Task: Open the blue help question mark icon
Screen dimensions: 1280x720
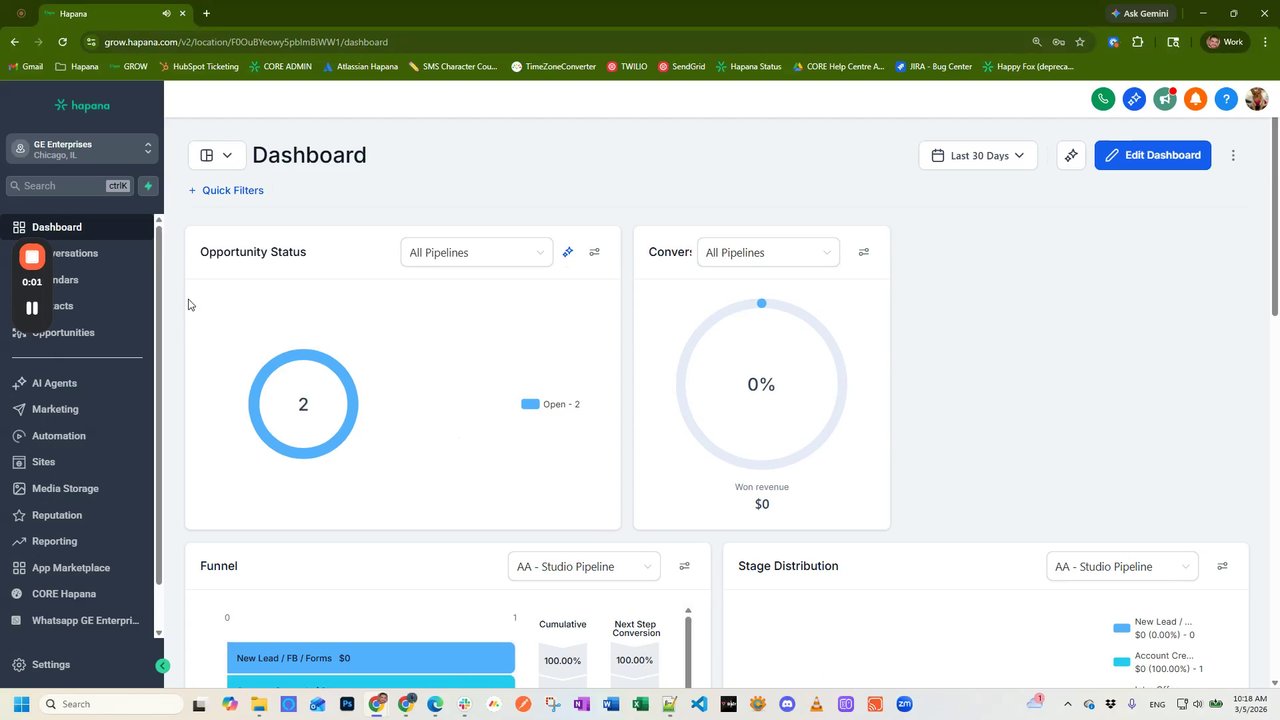Action: pyautogui.click(x=1226, y=99)
